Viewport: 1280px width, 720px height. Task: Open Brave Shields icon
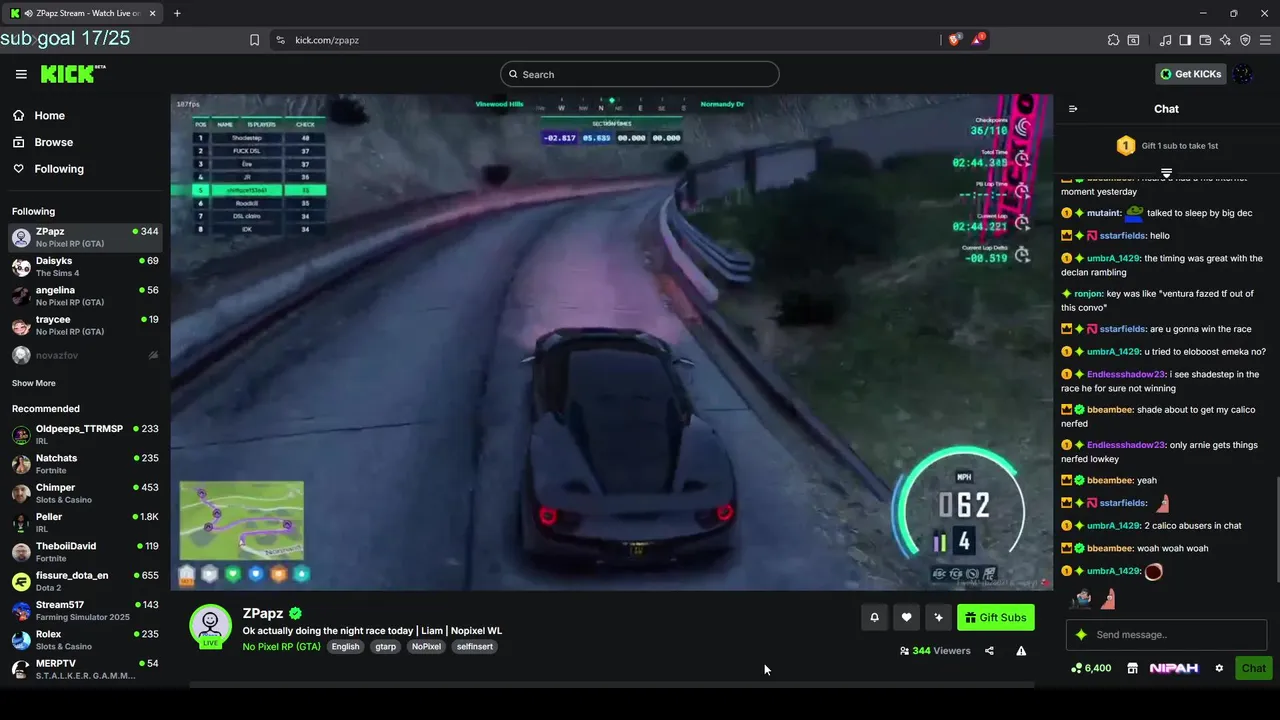954,40
